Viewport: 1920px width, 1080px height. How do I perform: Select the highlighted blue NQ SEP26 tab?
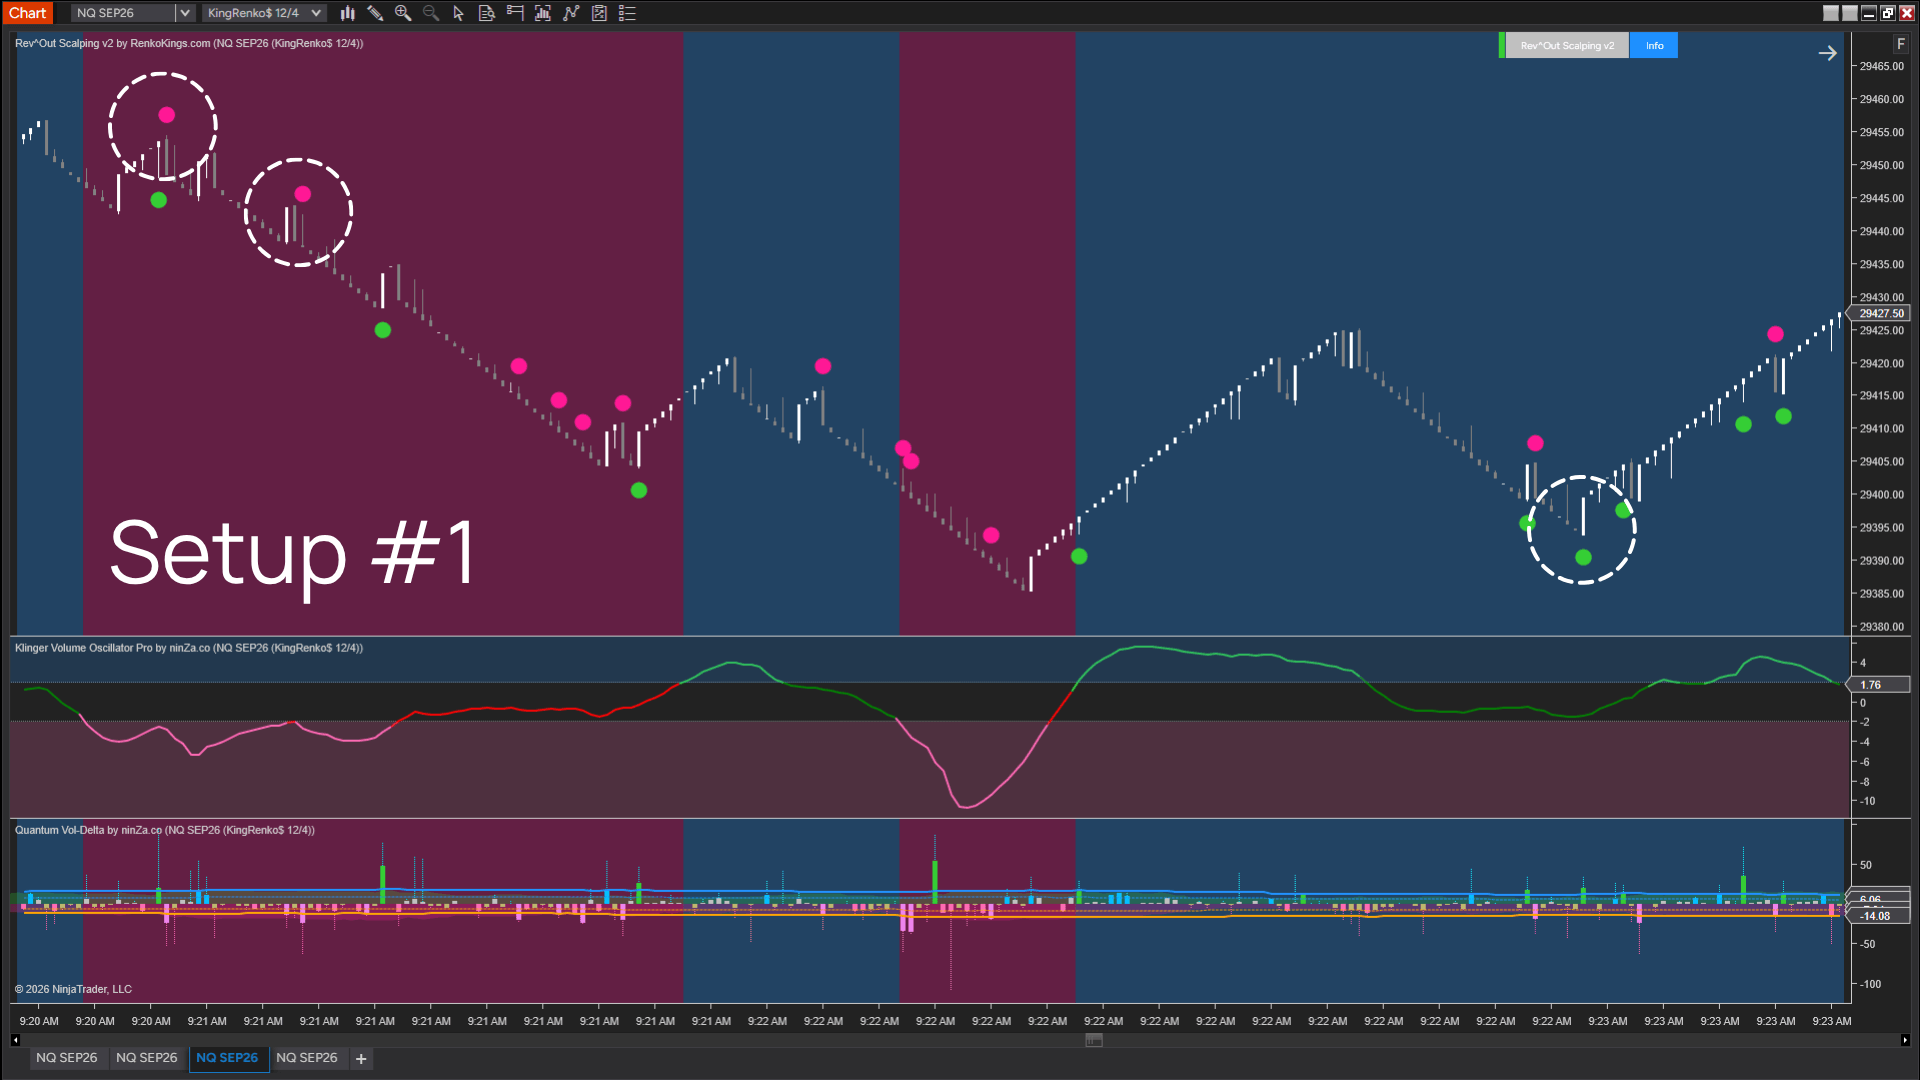227,1058
